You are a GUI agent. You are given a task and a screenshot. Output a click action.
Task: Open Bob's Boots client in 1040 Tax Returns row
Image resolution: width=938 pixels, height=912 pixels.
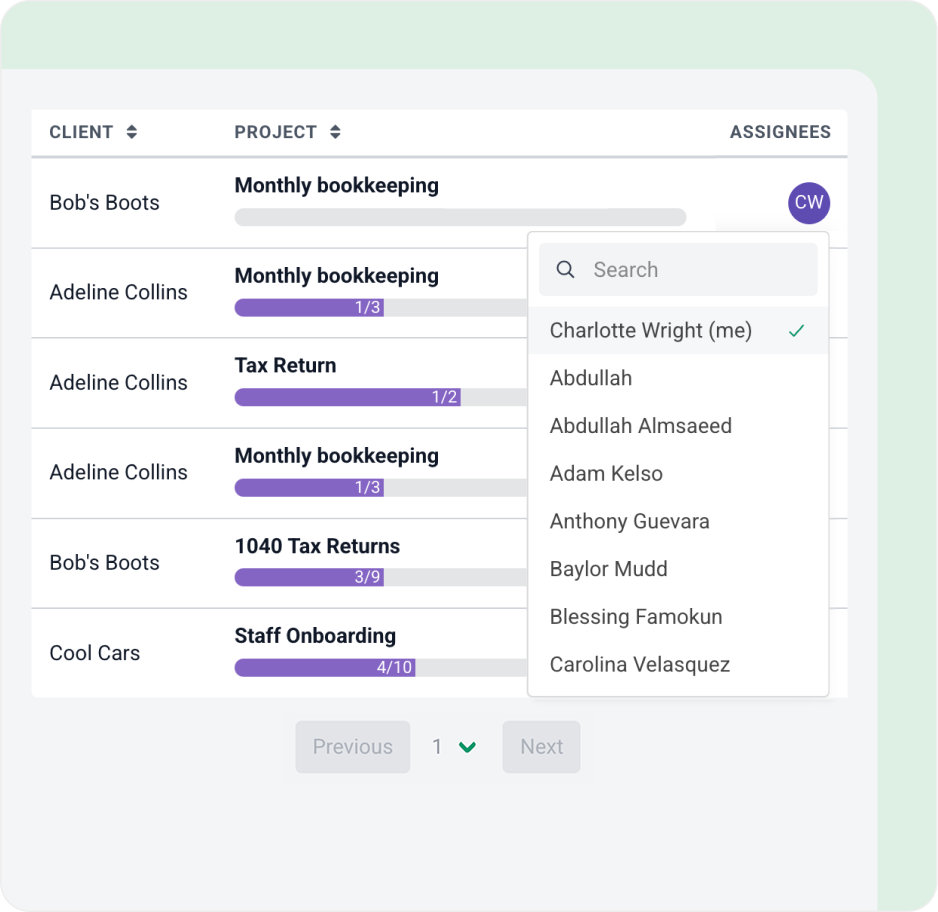(104, 563)
